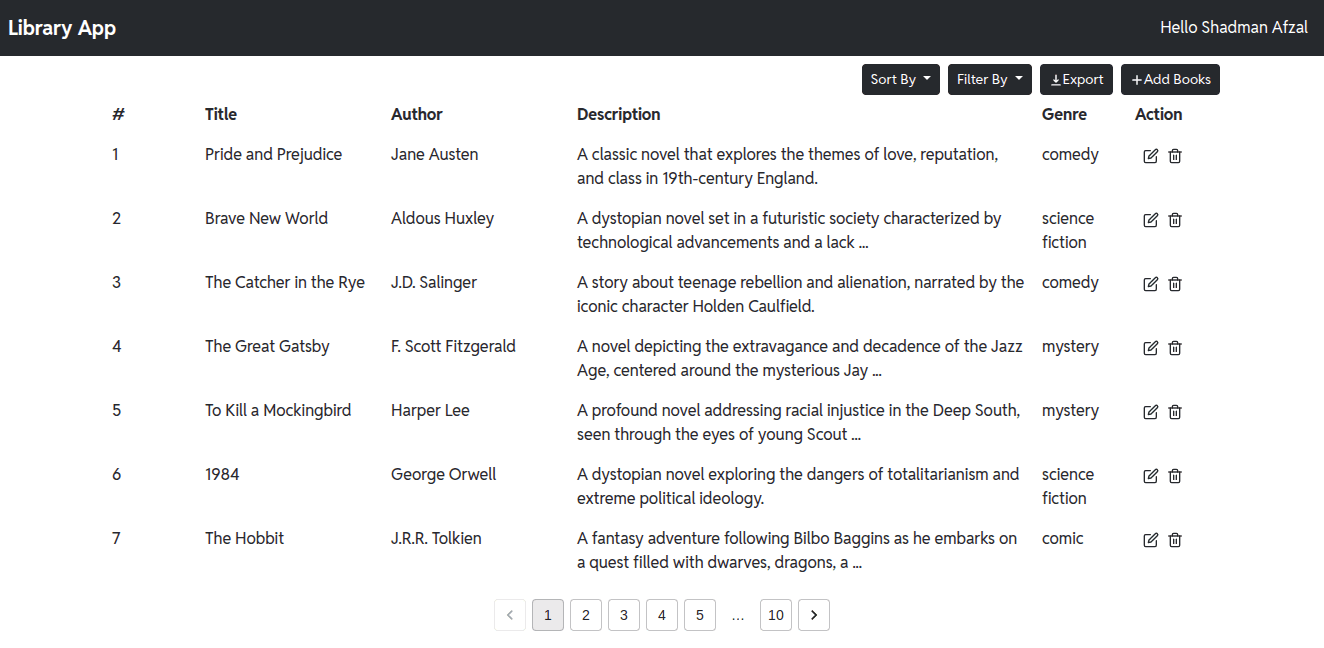The width and height of the screenshot is (1324, 648).
Task: Select the Brave New World title
Action: 267,218
